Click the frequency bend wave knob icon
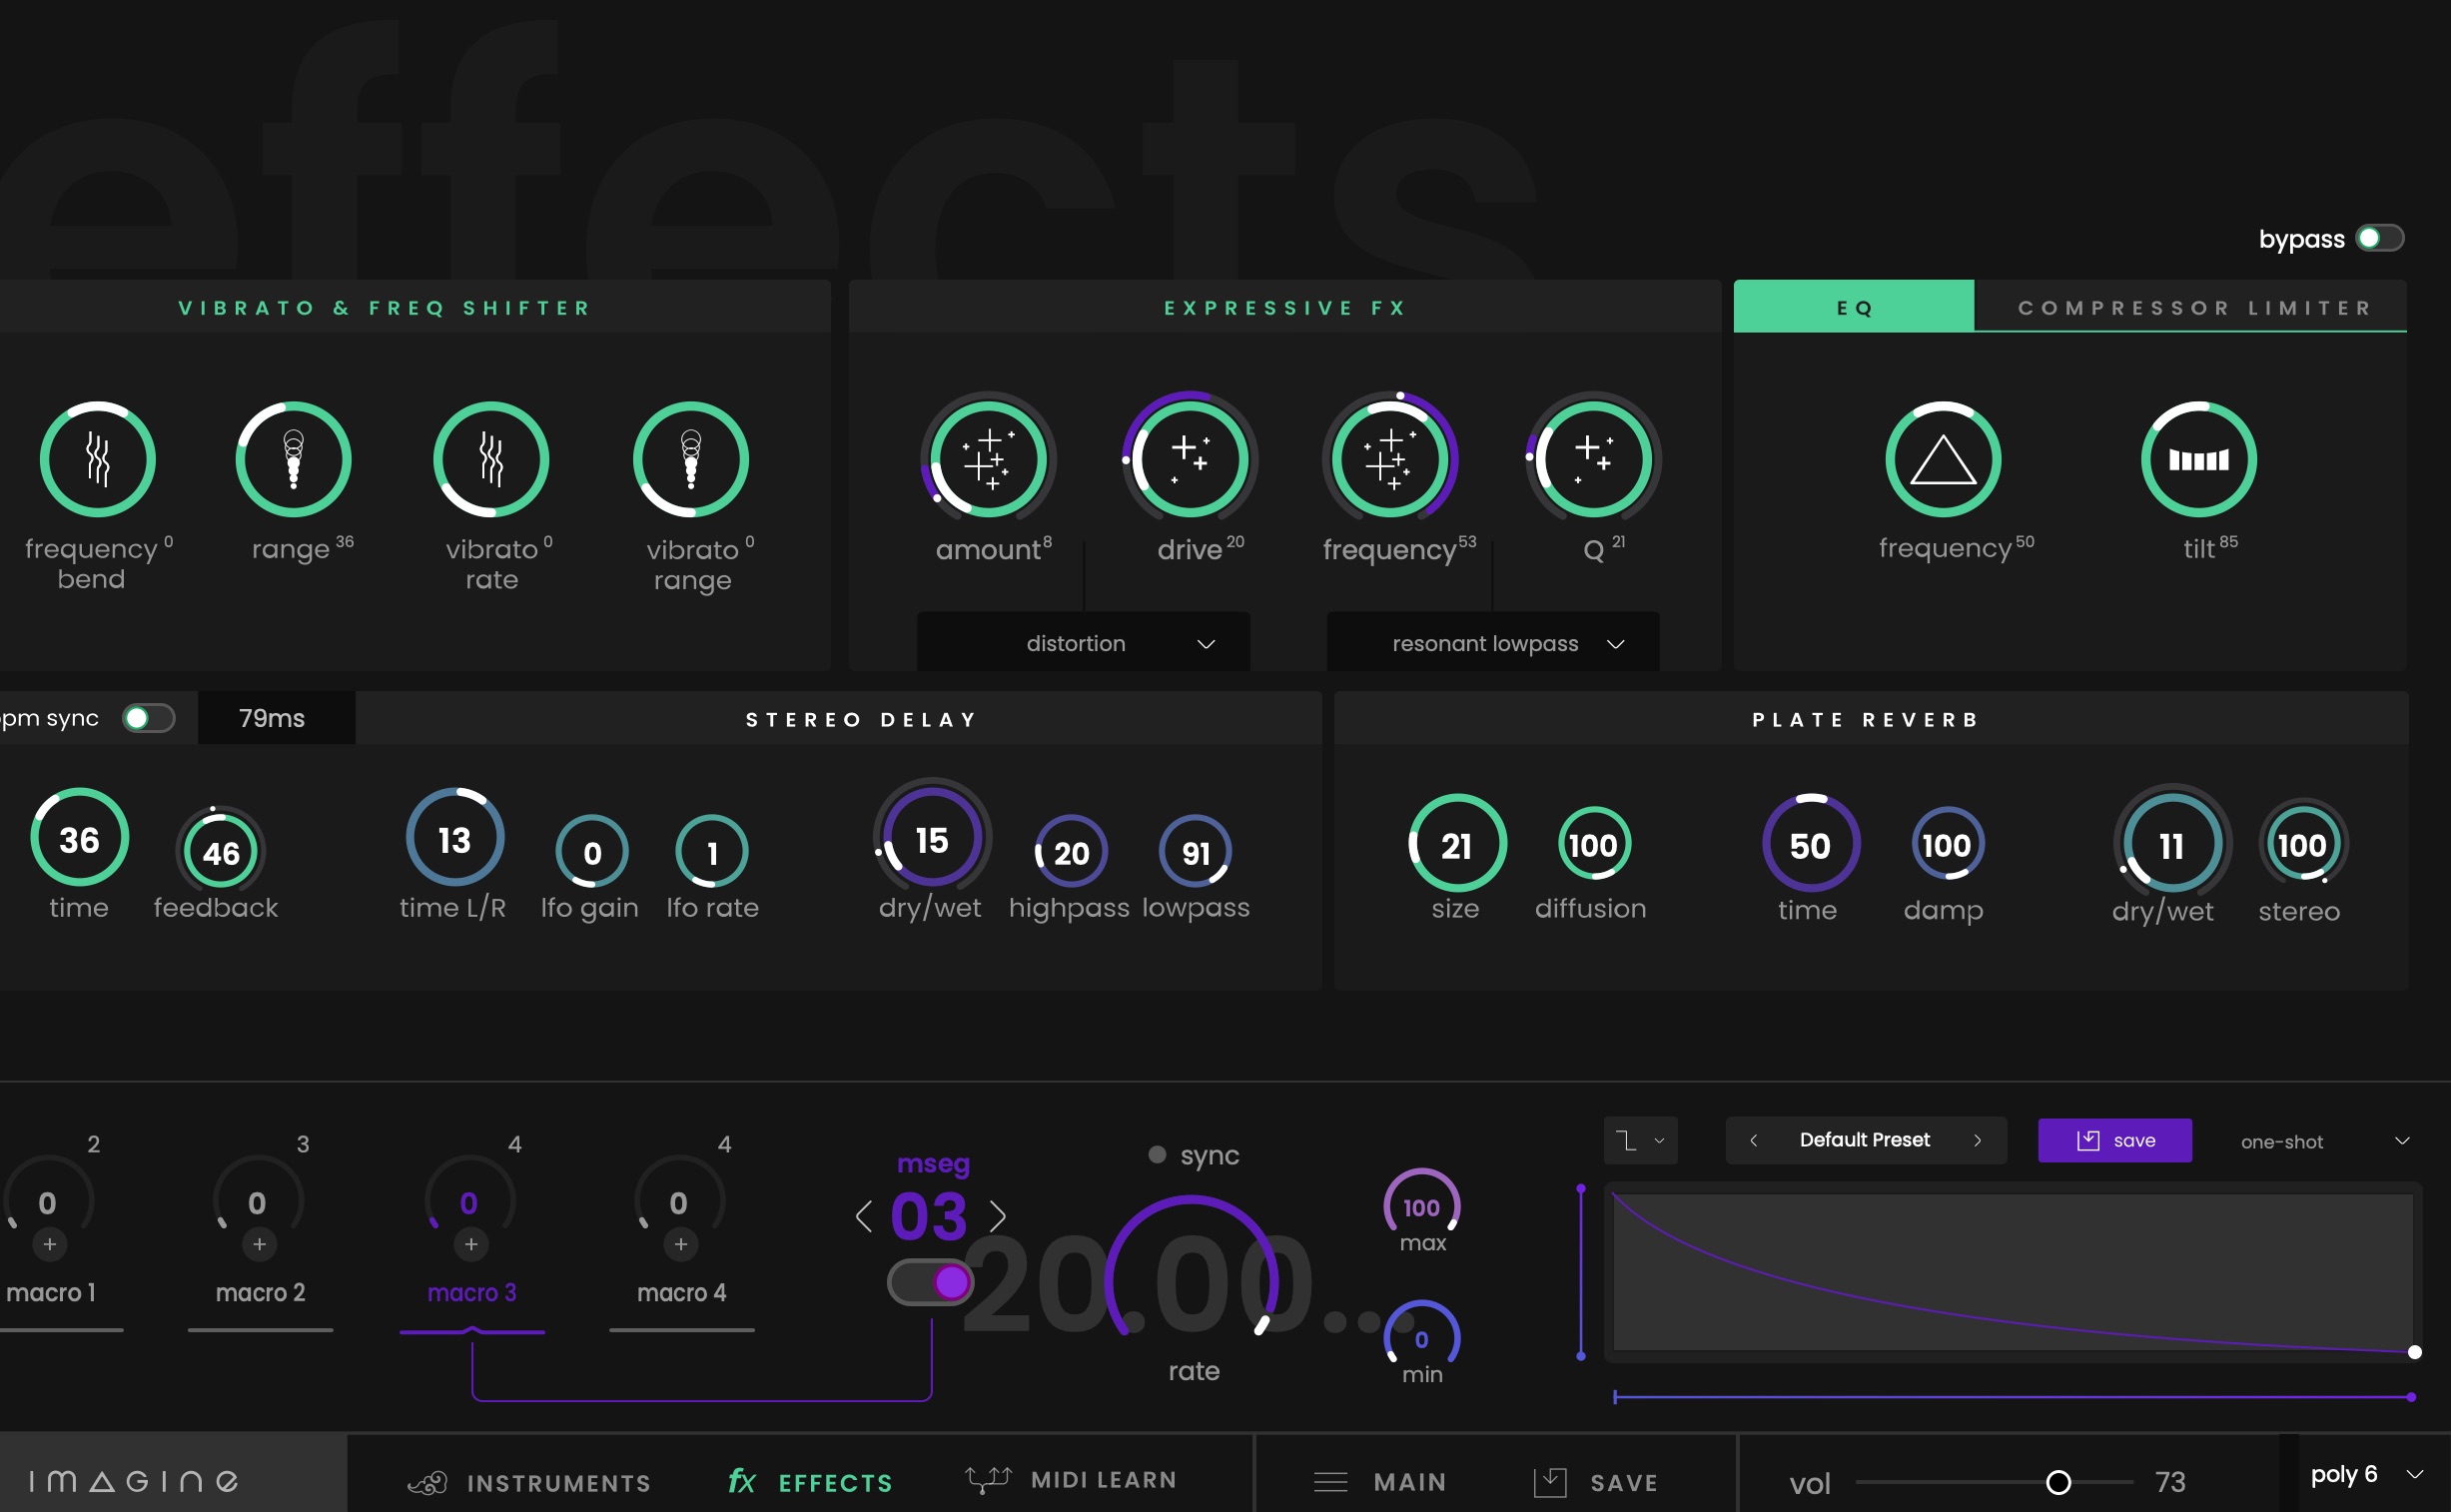2451x1512 pixels. click(x=97, y=460)
